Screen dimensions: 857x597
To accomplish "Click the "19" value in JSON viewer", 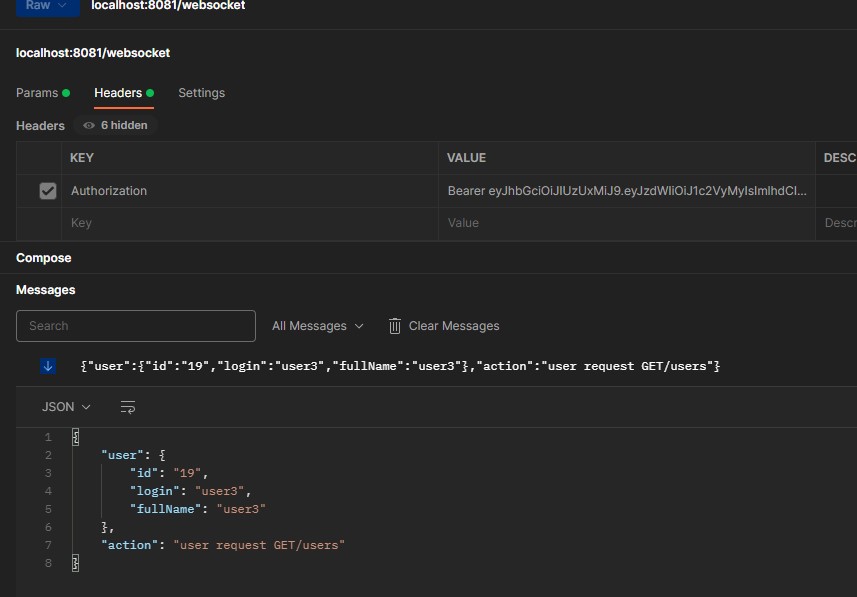I will coord(187,473).
